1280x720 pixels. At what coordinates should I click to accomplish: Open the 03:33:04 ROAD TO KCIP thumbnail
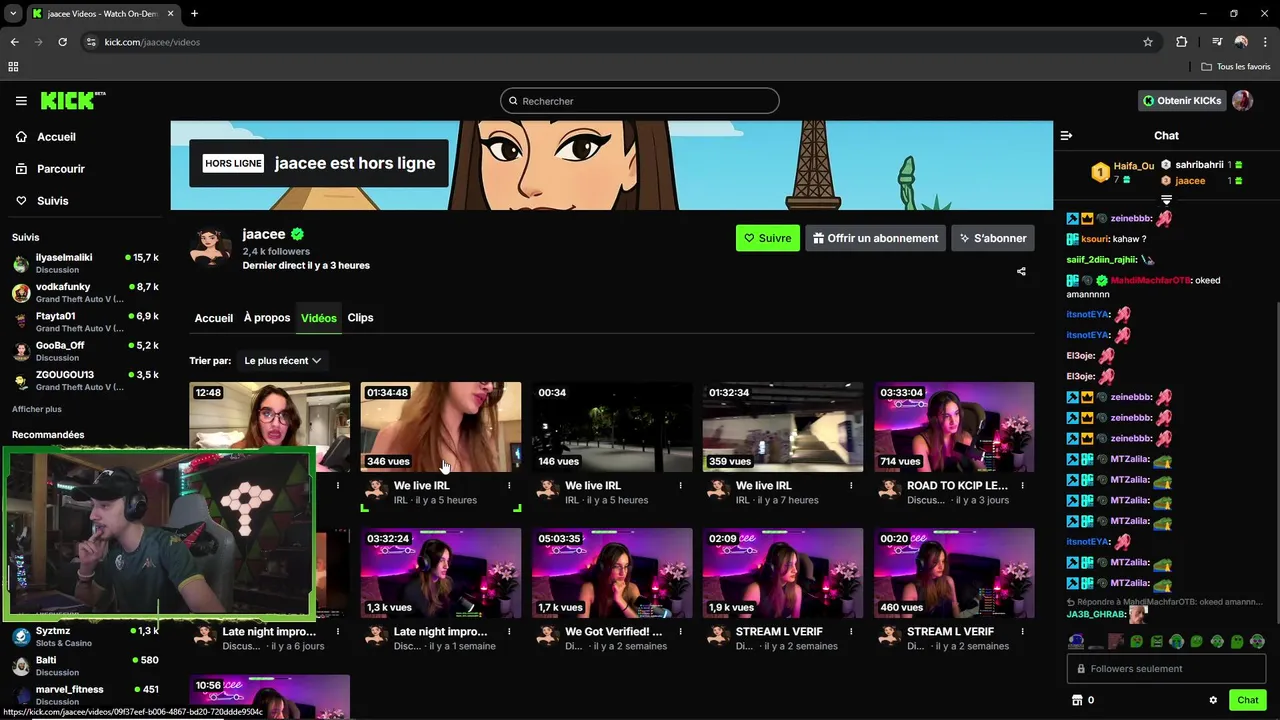tap(954, 427)
